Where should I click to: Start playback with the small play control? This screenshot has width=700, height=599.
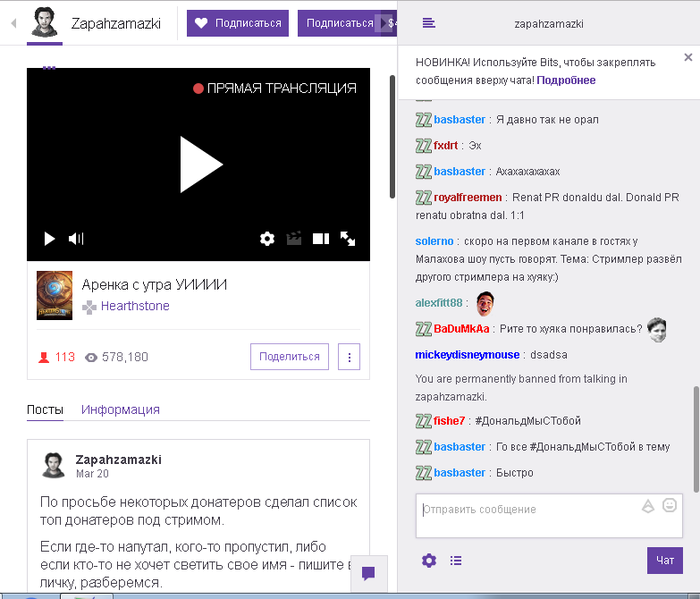coord(49,239)
